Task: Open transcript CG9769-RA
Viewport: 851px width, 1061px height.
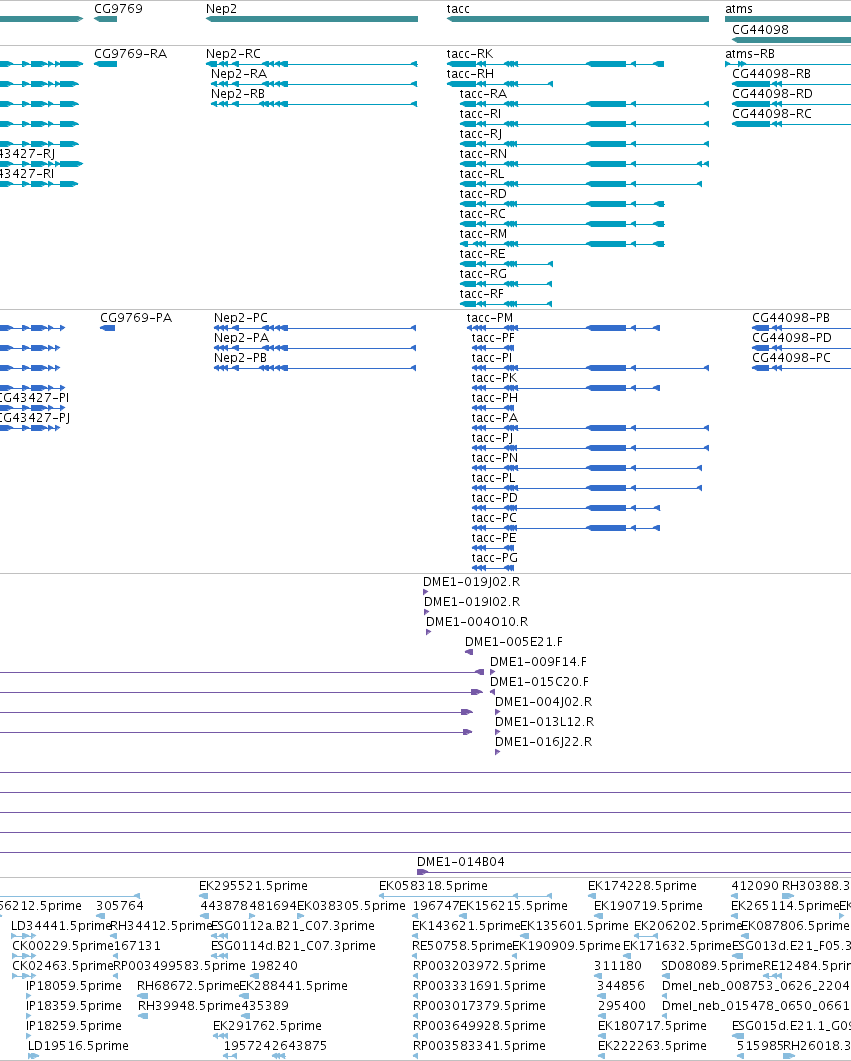Action: [131, 53]
